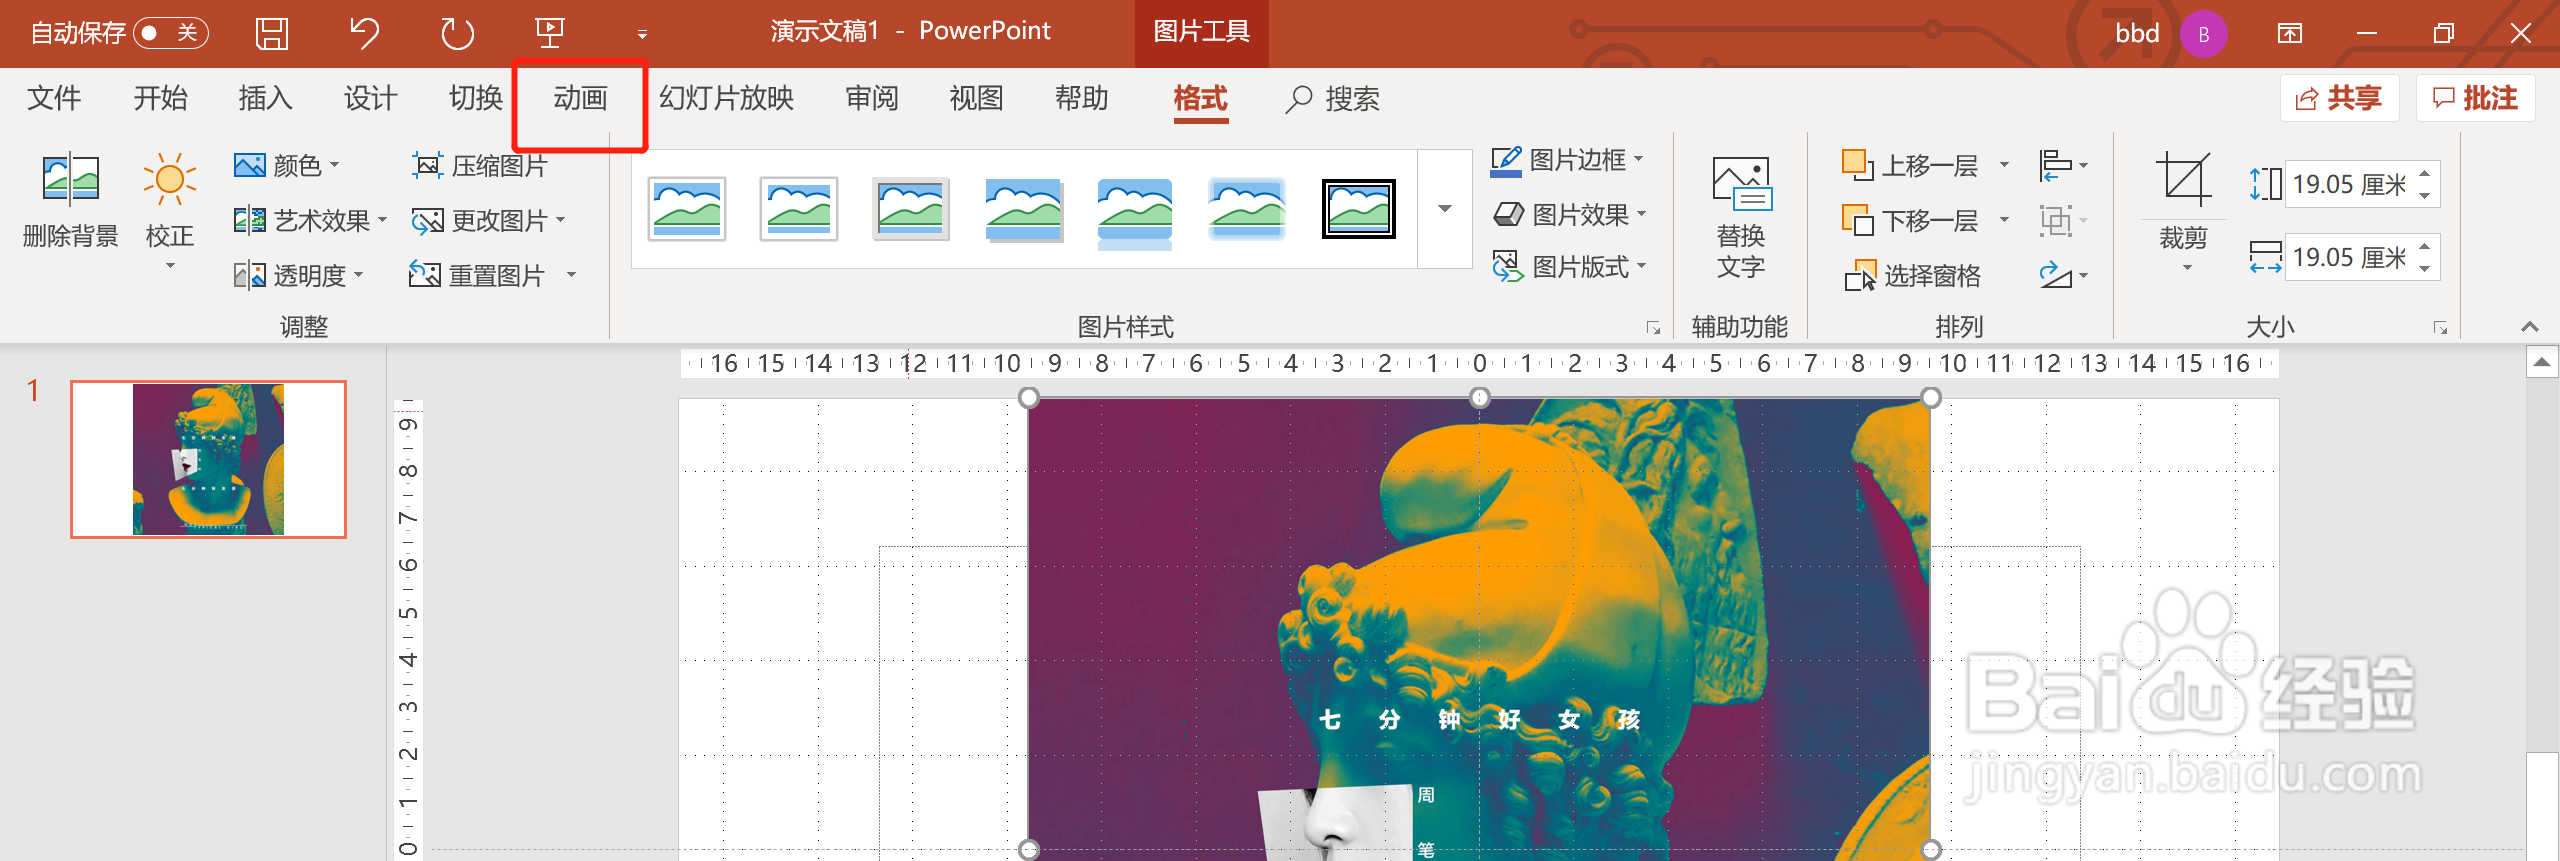
Task: Click the 重置图片 reset picture button
Action: tap(478, 275)
